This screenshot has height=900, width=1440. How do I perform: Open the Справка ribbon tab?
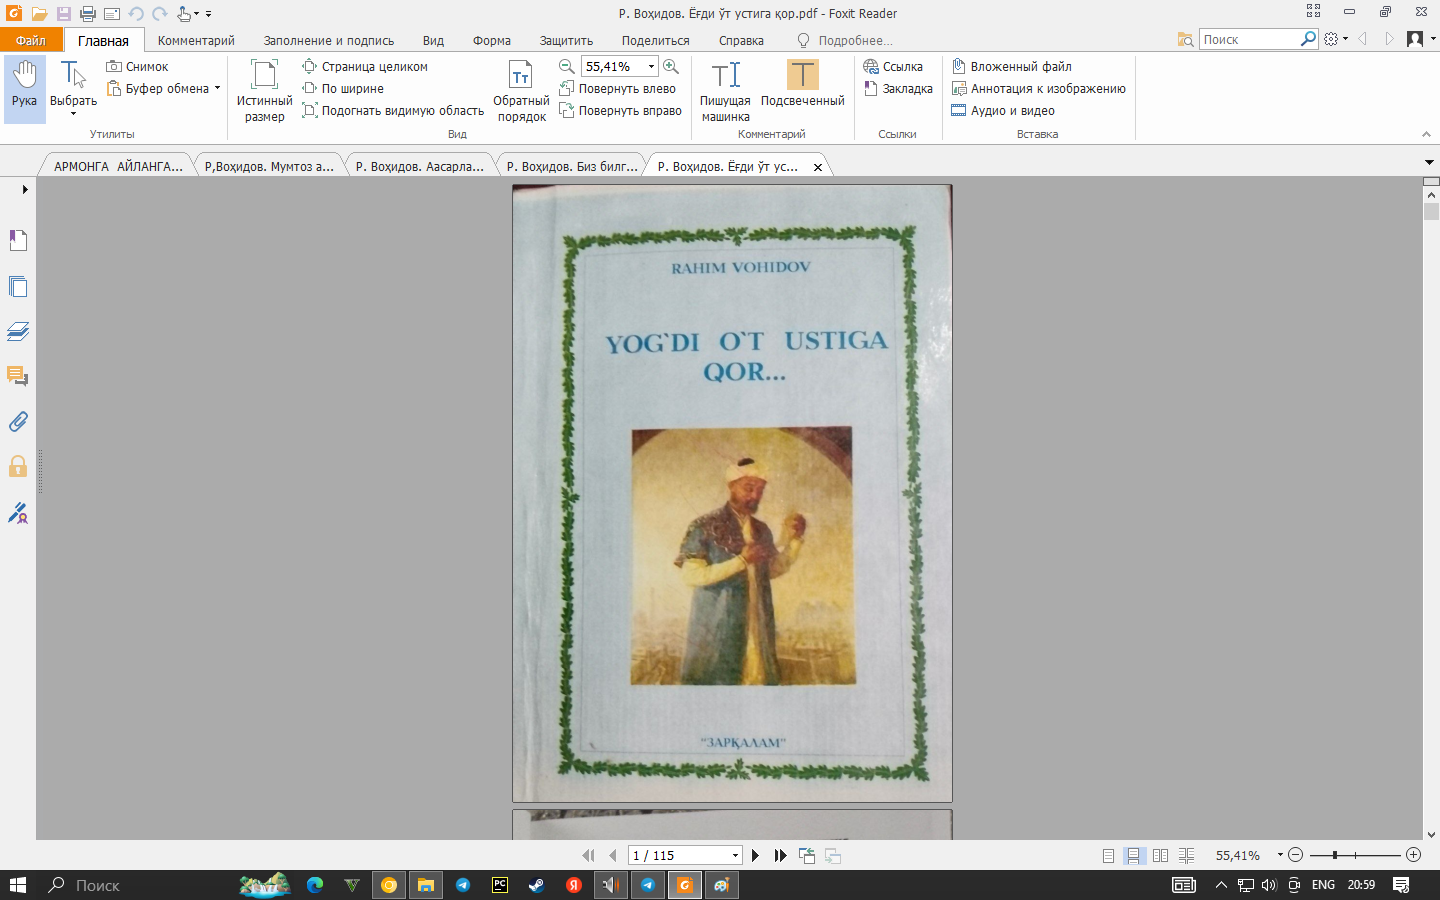(x=741, y=41)
